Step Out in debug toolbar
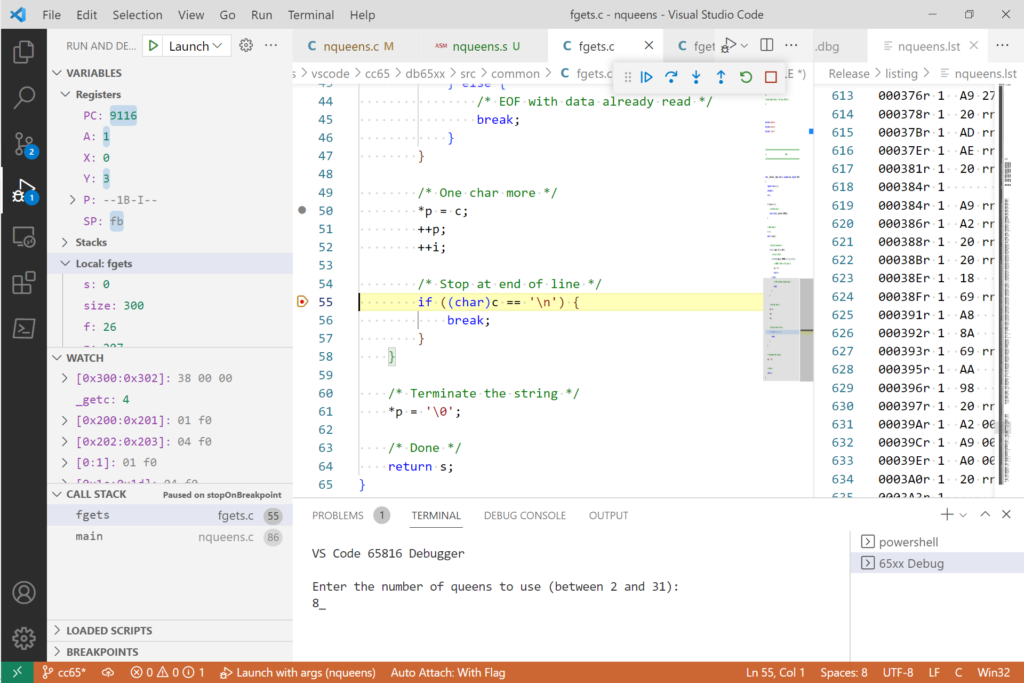This screenshot has width=1024, height=683. (721, 77)
